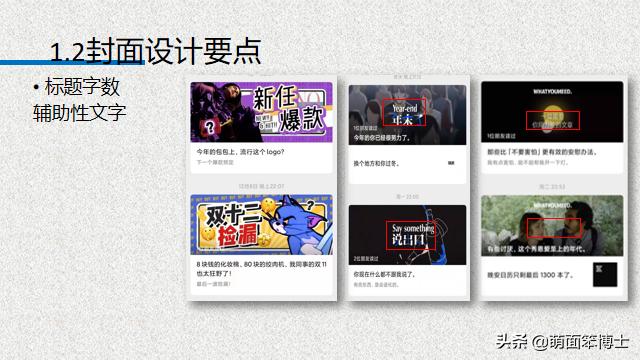This screenshot has width=640, height=360.
Task: Click the text 辅助性文字
Action: click(79, 113)
